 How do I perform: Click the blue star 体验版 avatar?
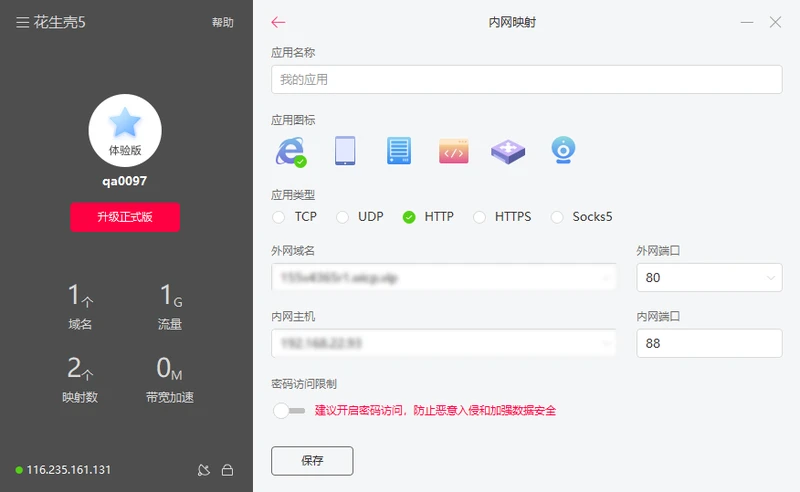click(x=125, y=130)
